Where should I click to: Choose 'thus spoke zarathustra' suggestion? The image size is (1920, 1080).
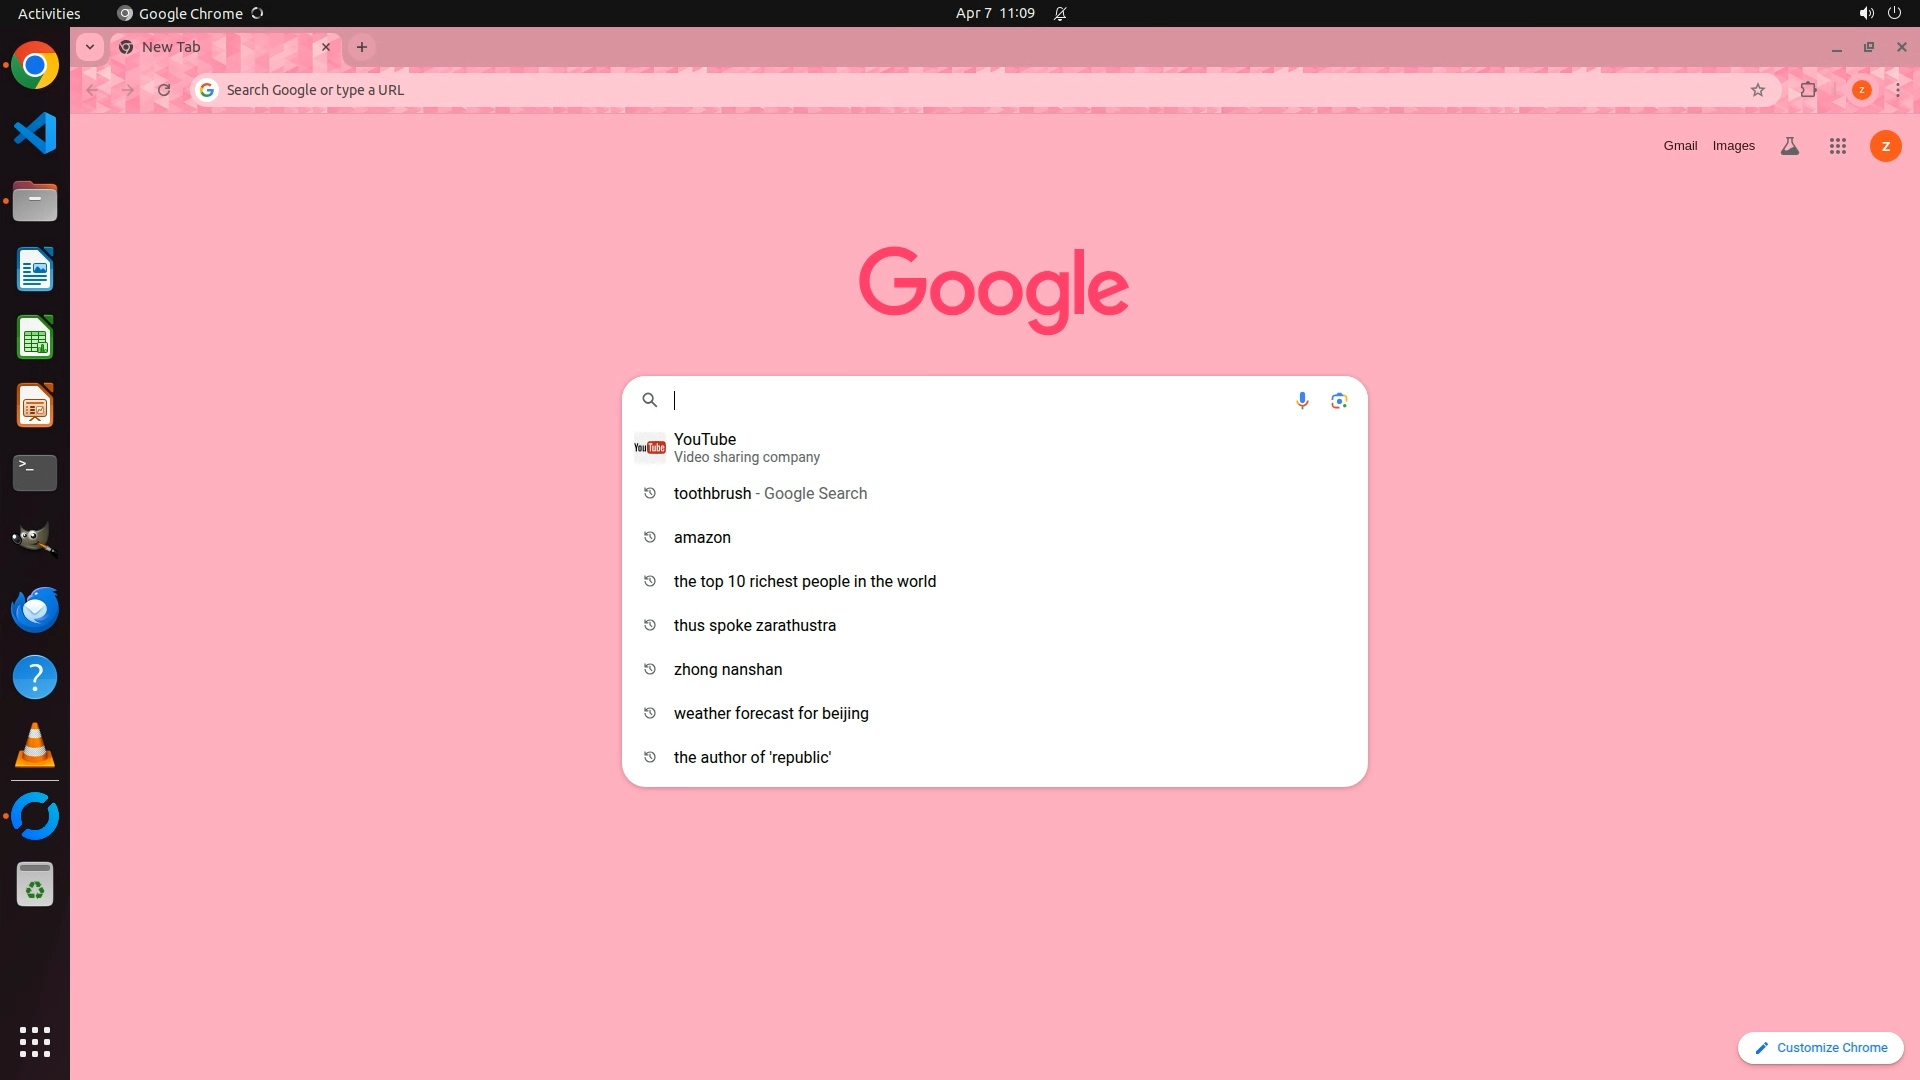(x=754, y=625)
